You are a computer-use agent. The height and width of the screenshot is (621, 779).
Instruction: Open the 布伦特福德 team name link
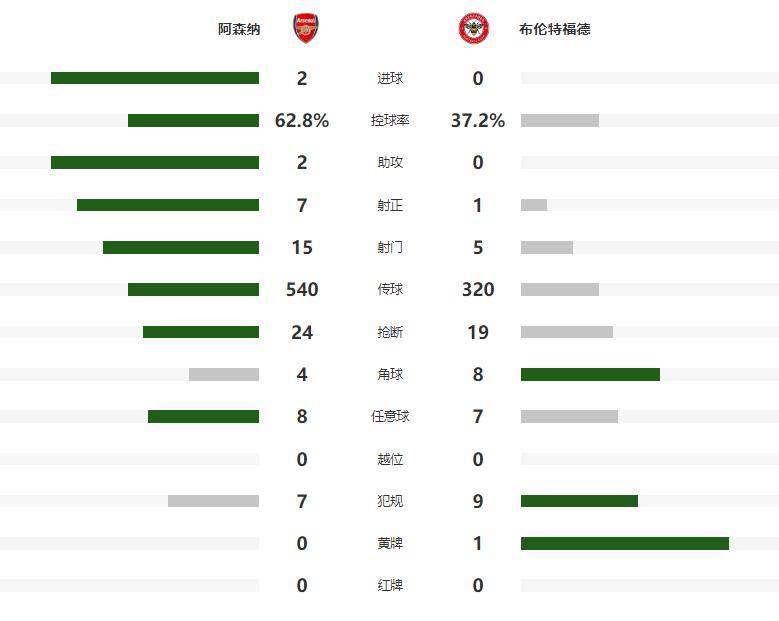pyautogui.click(x=555, y=29)
